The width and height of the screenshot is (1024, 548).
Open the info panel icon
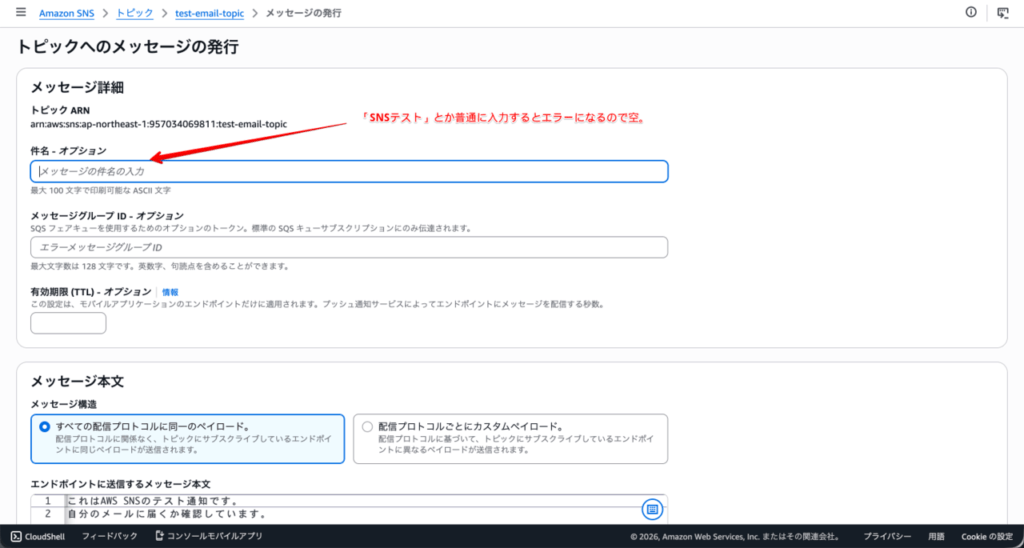[971, 12]
